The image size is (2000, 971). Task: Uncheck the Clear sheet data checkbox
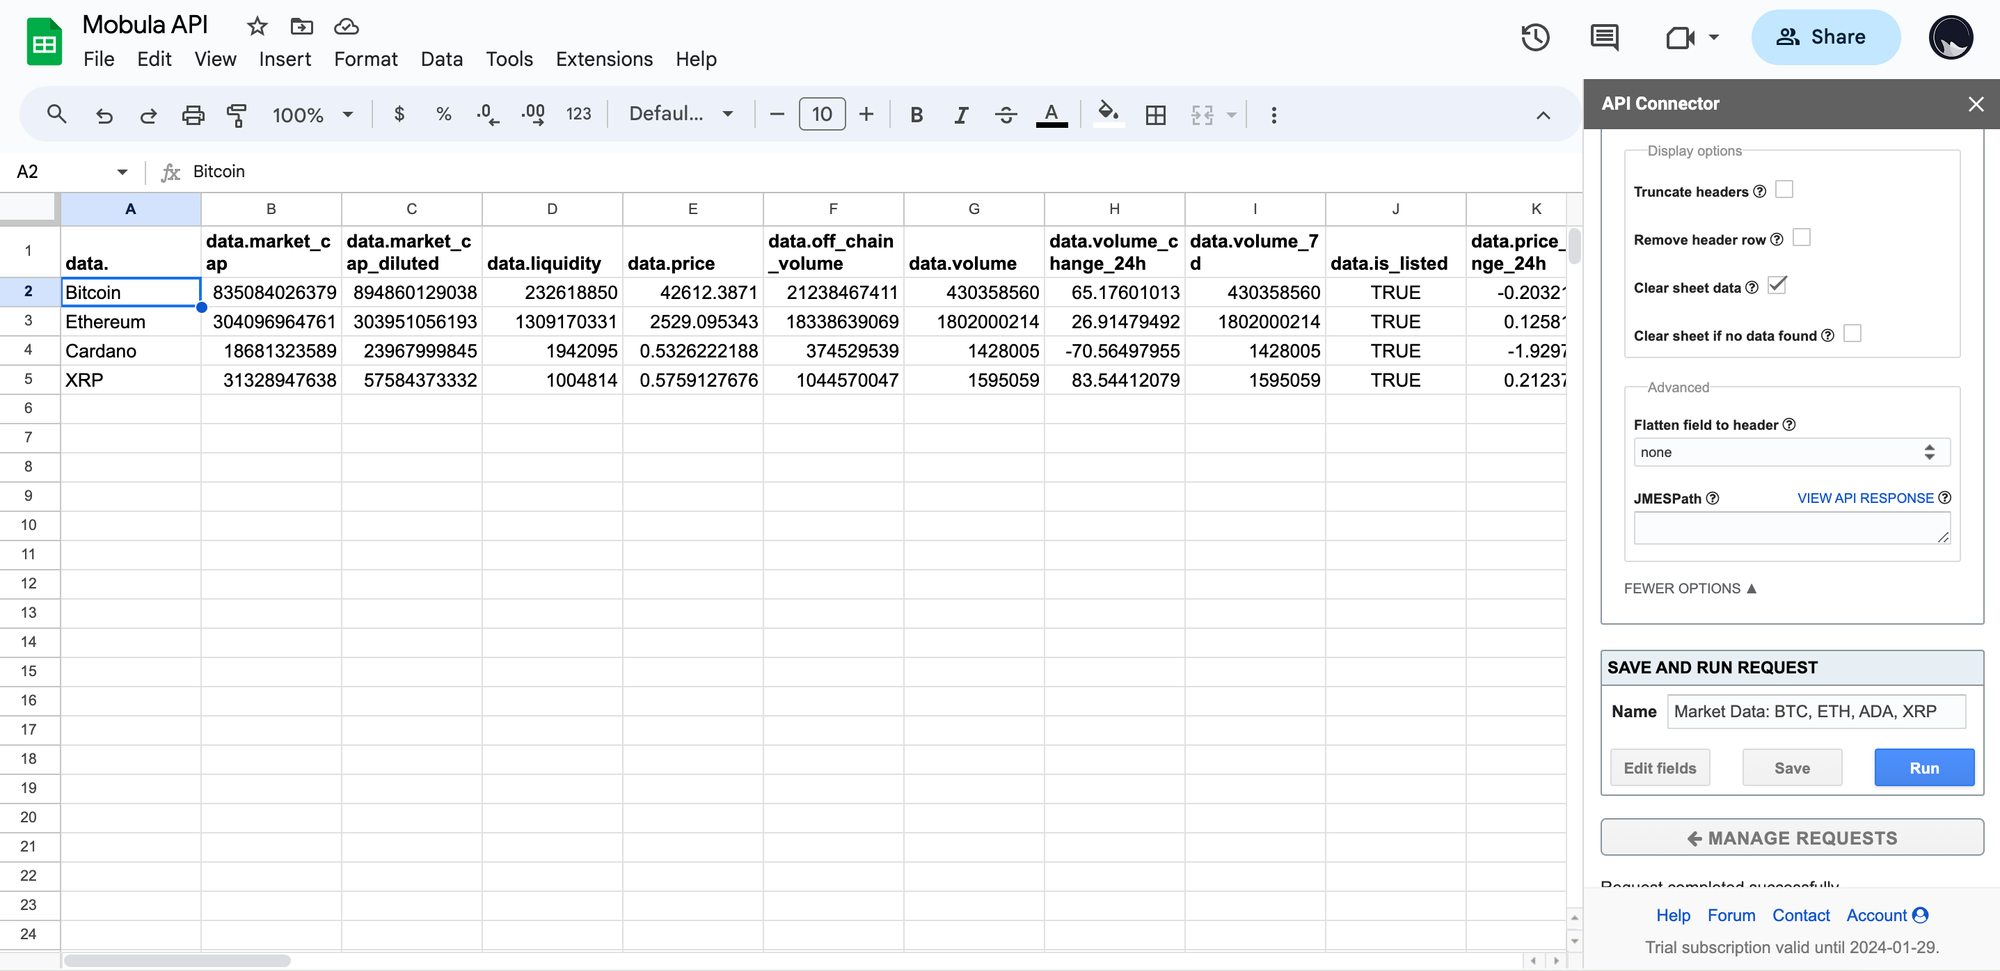pos(1777,285)
